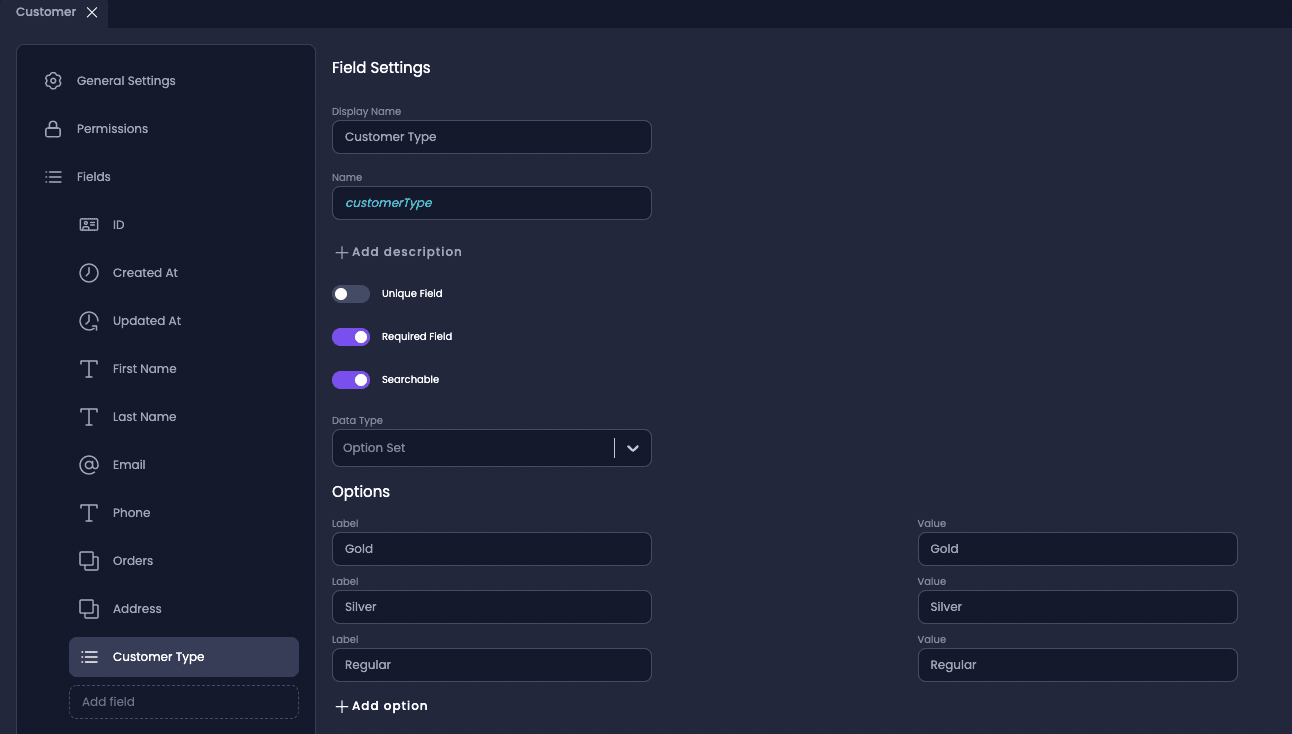Click the Add field input box
The width and height of the screenshot is (1292, 734).
click(x=184, y=702)
